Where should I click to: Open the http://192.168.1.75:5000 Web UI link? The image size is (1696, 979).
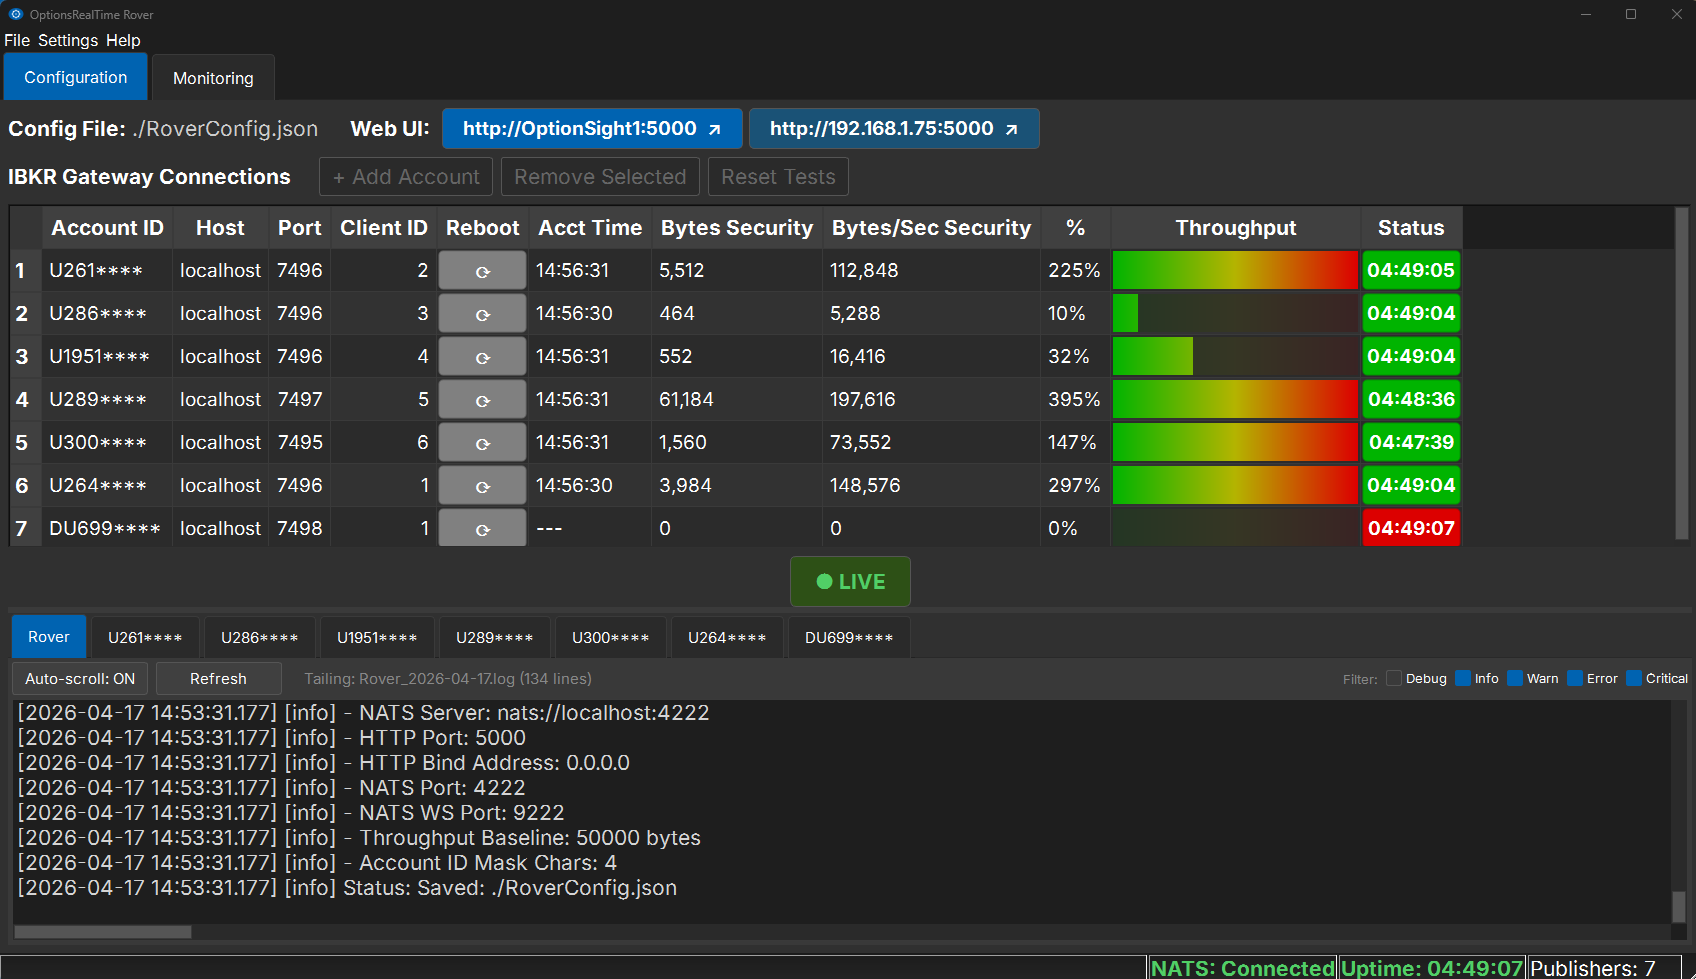[894, 128]
